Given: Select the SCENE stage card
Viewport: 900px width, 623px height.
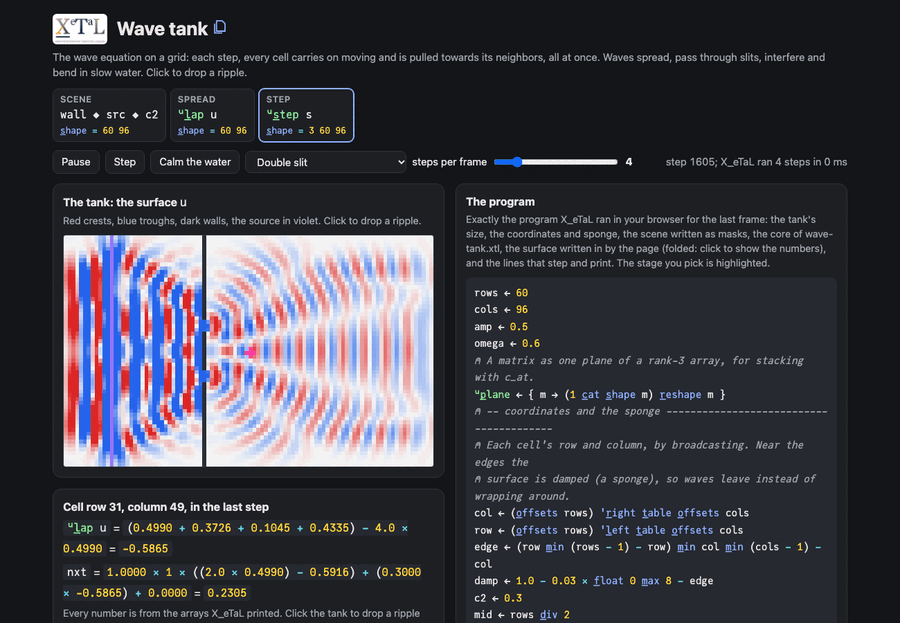Looking at the screenshot, I should click(x=109, y=115).
